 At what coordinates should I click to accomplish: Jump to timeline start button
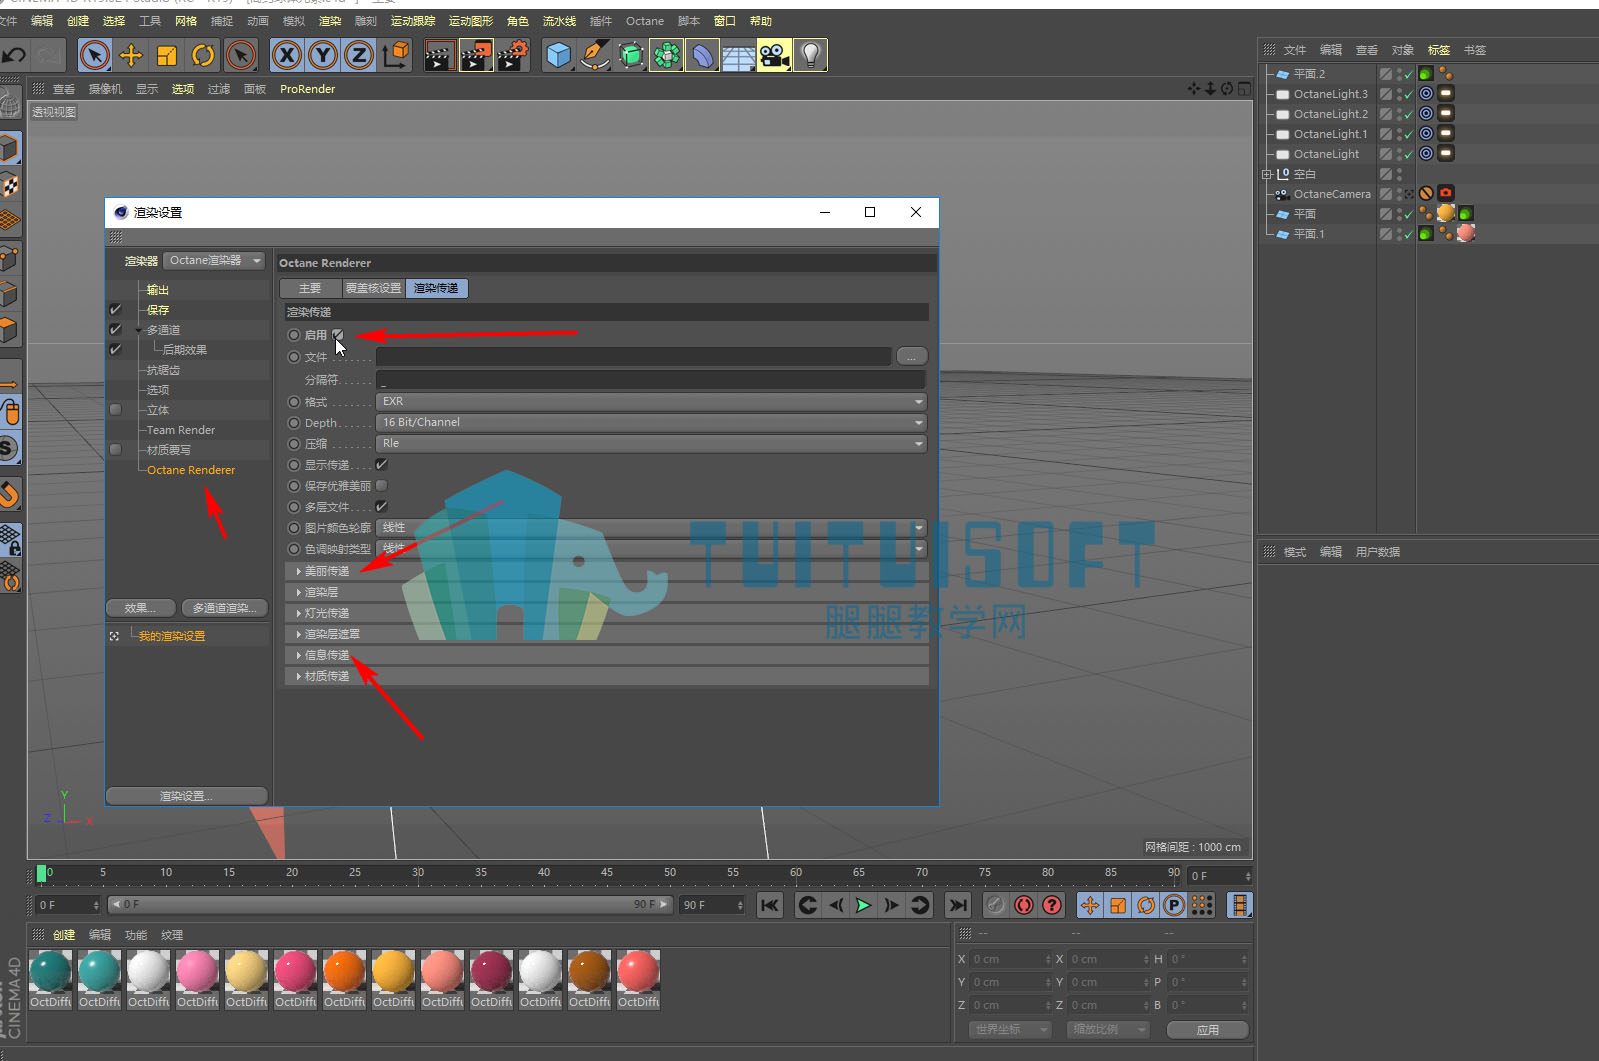point(769,905)
